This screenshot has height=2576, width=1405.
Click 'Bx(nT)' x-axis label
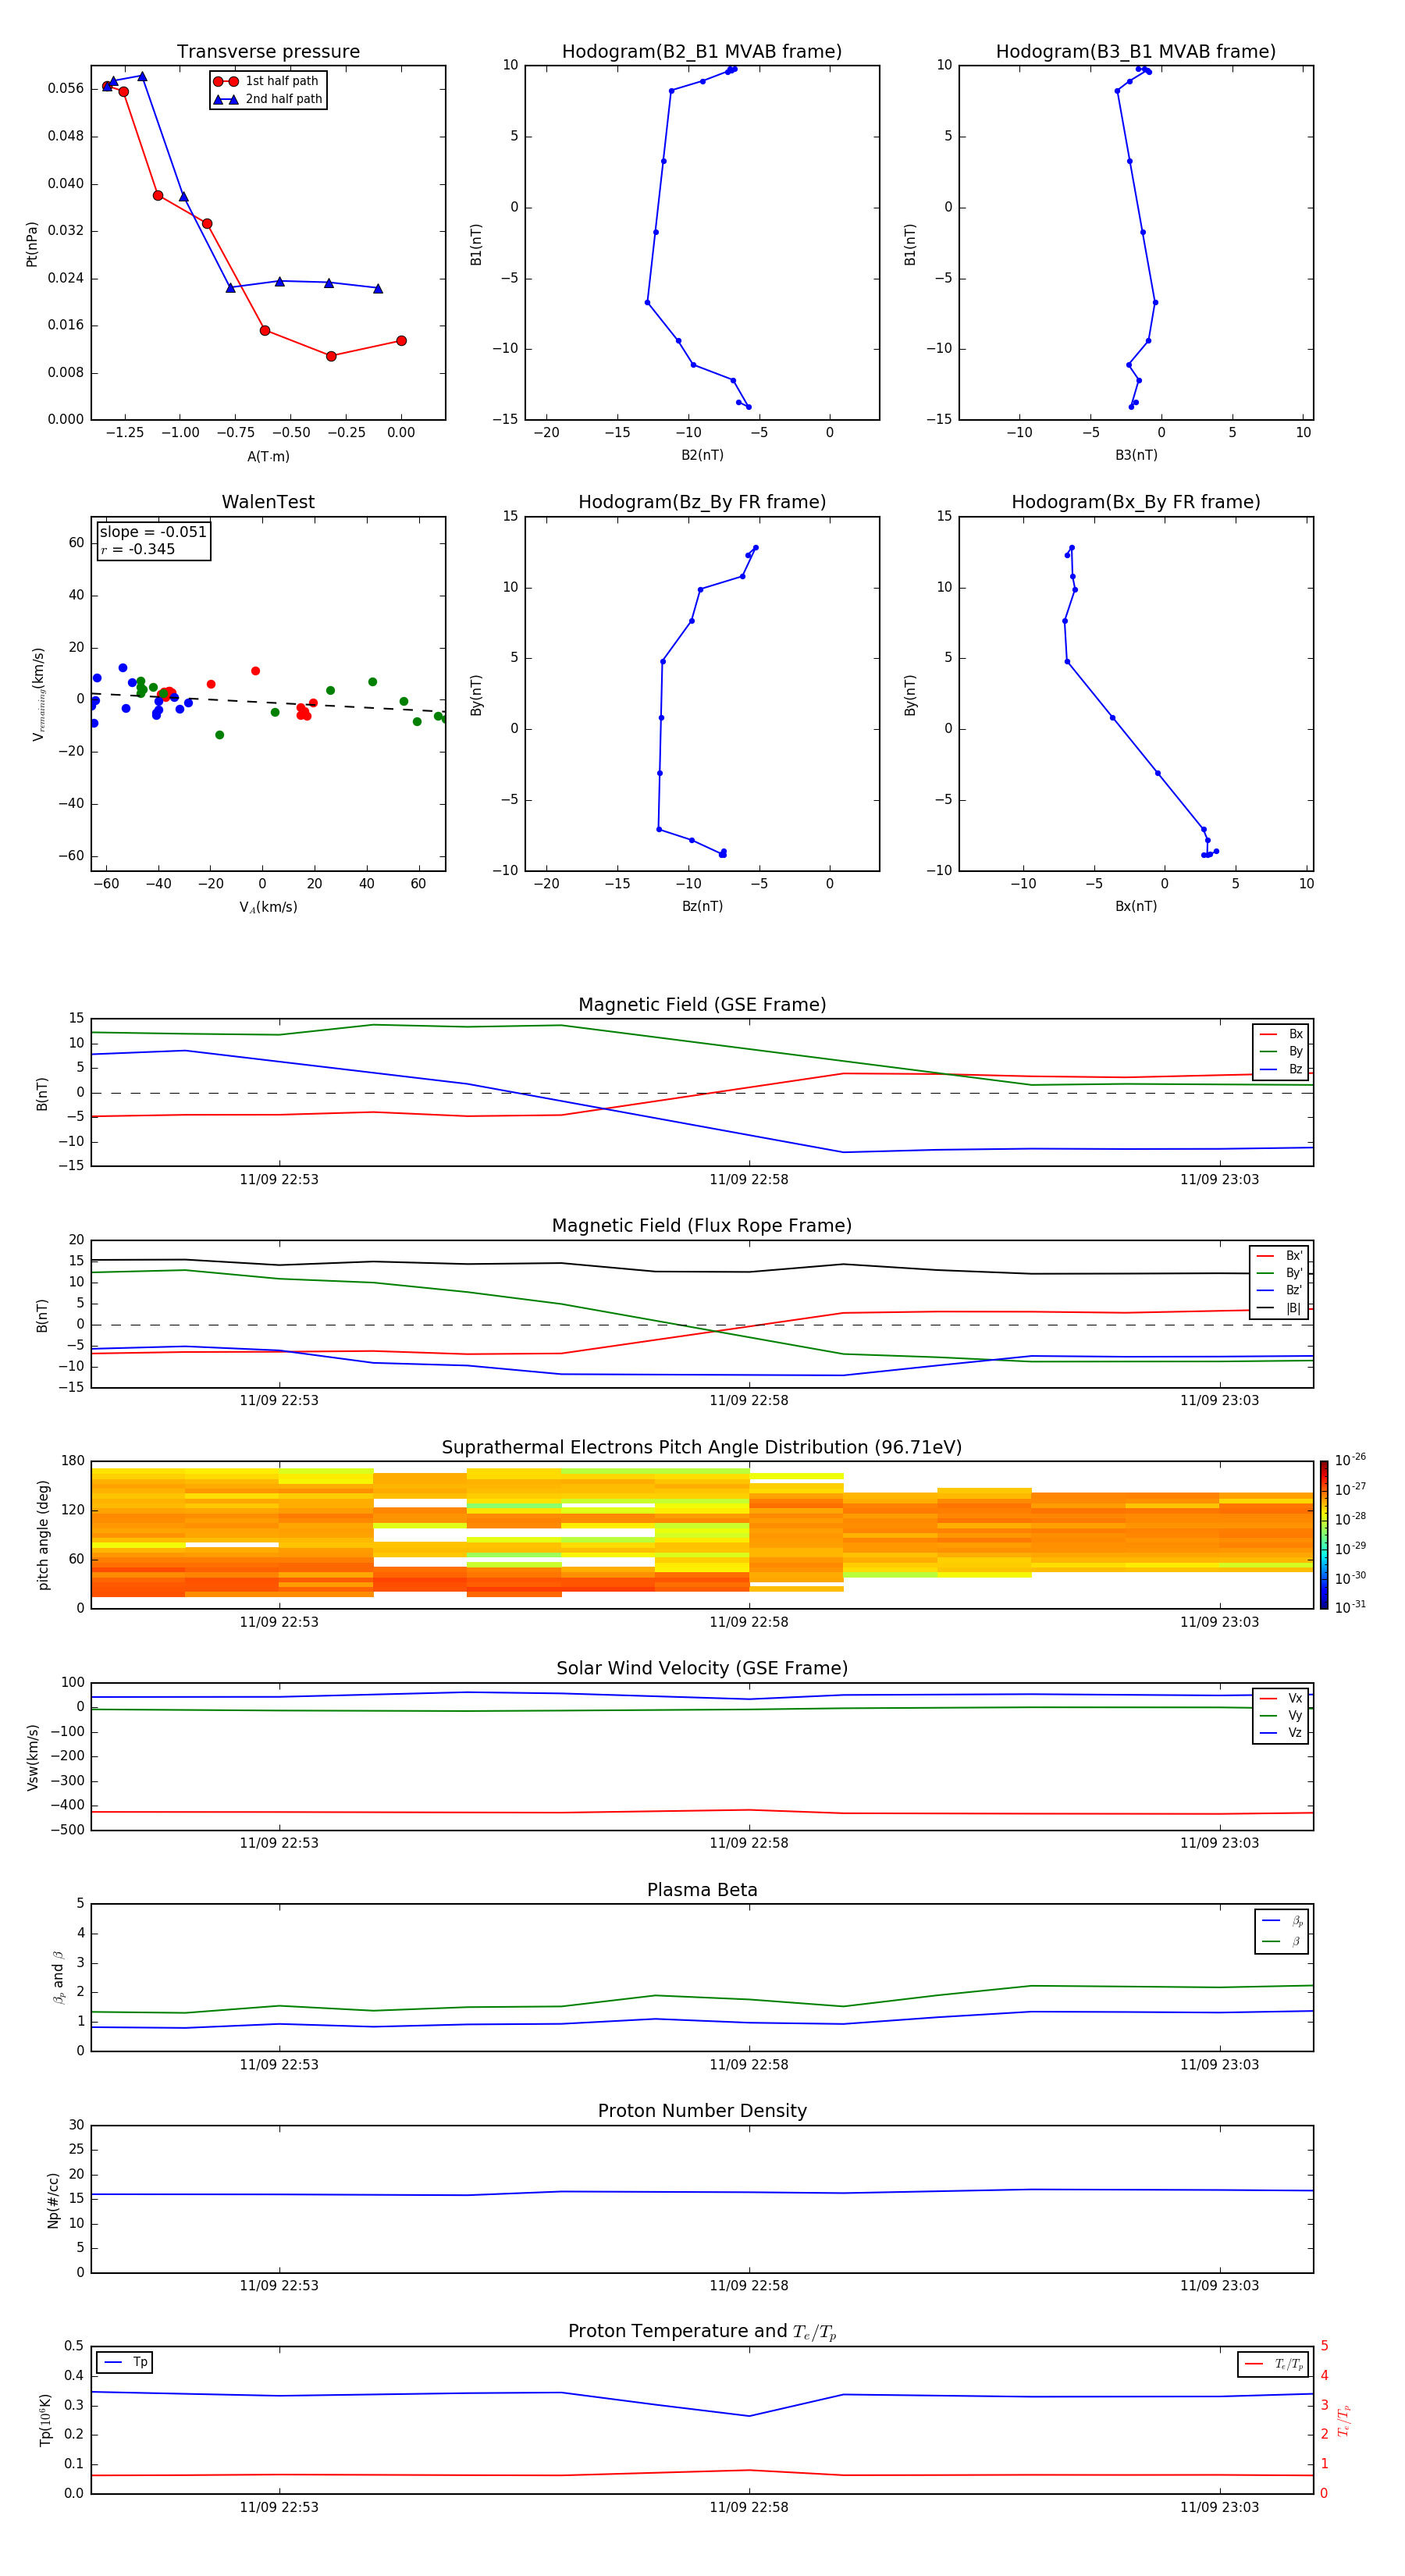pyautogui.click(x=1136, y=907)
